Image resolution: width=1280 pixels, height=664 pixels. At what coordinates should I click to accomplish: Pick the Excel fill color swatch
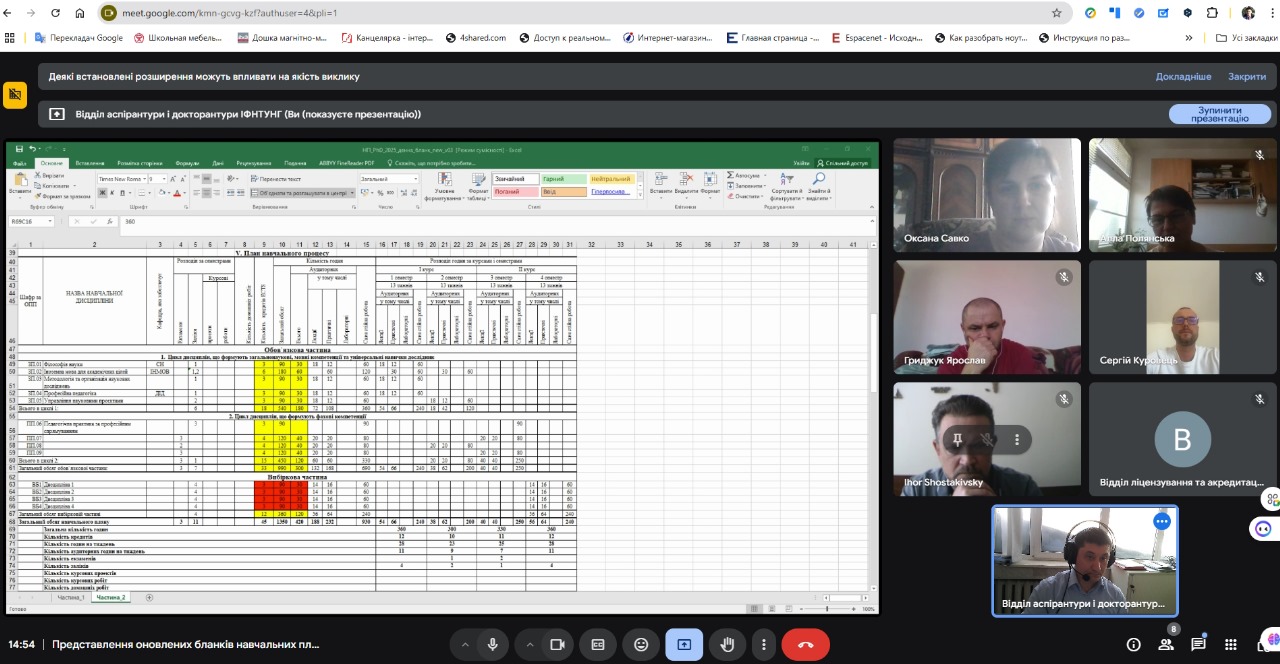[161, 193]
